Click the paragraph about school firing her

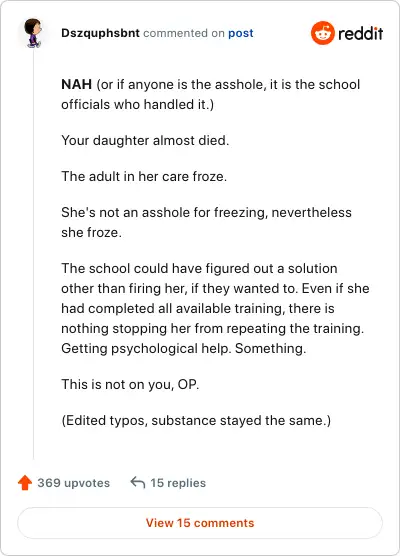click(x=215, y=308)
